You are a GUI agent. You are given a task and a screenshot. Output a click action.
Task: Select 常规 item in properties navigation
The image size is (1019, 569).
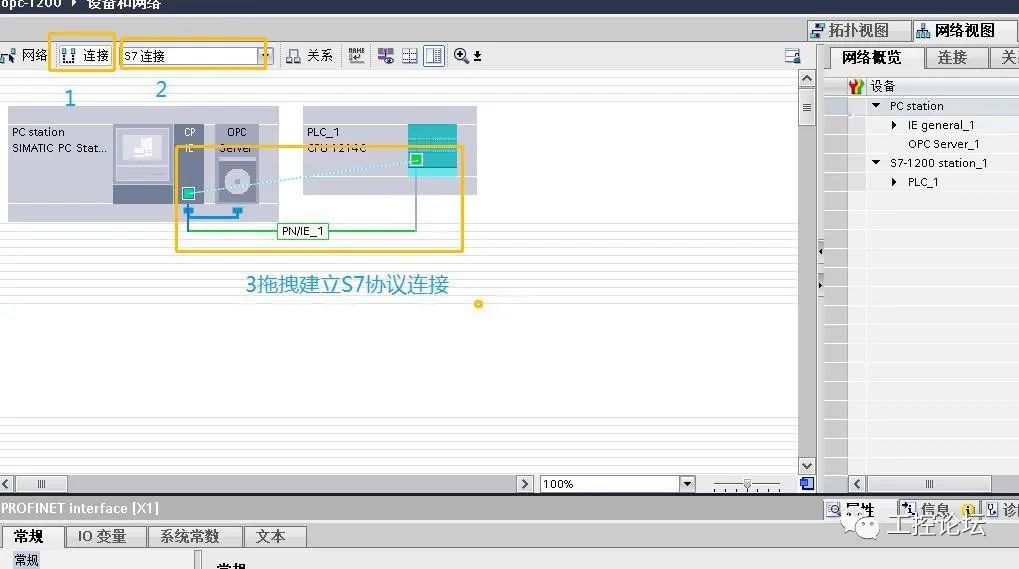click(27, 560)
